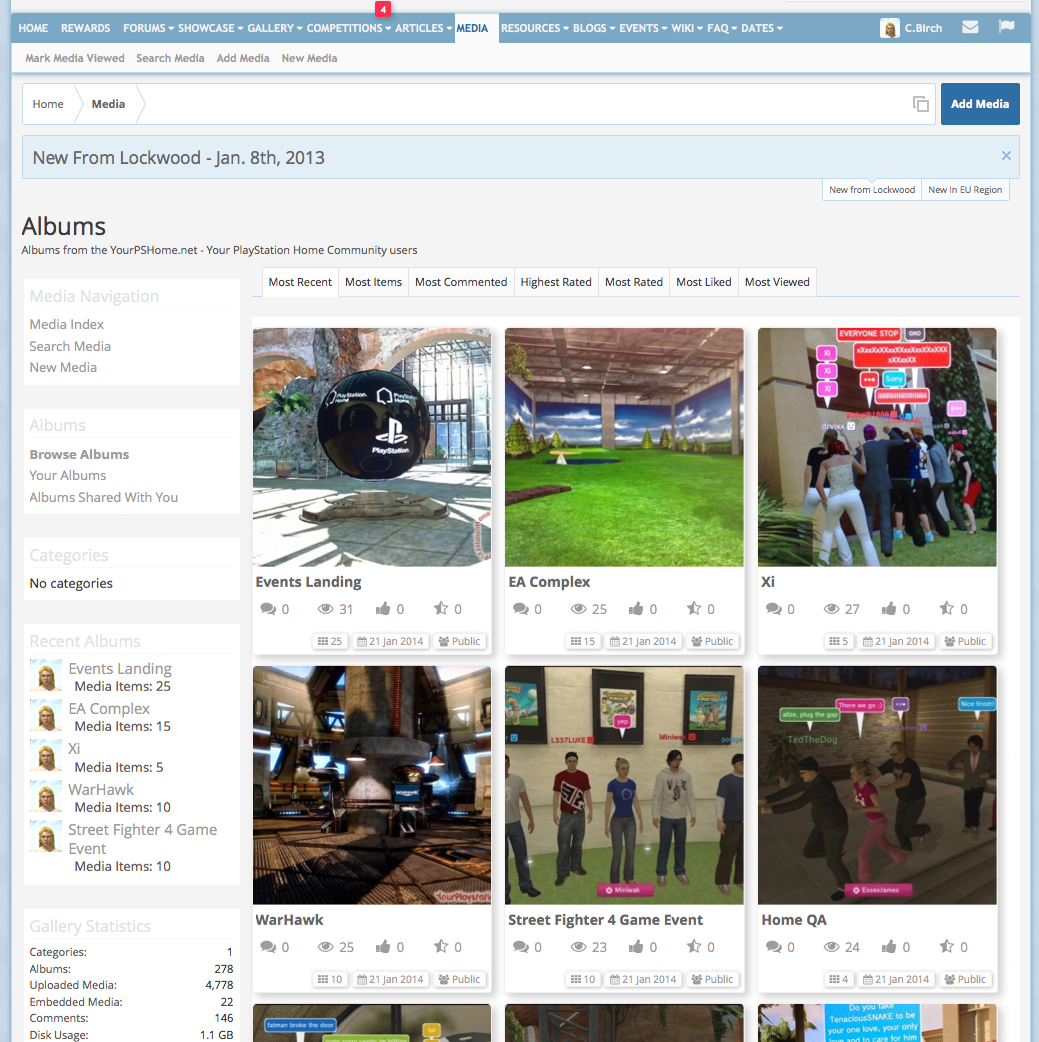Click thumbs-up icon under WarHawk
Screen dimensions: 1039x1042
coord(383,947)
